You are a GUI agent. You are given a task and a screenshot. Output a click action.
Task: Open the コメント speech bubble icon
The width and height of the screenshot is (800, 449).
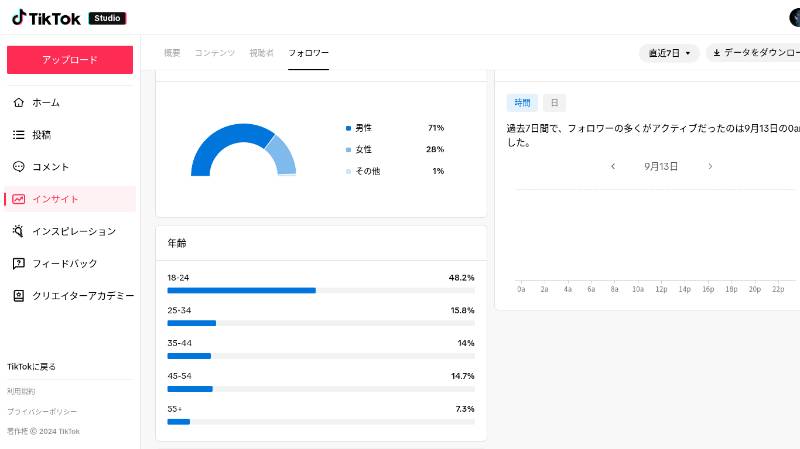(x=18, y=167)
